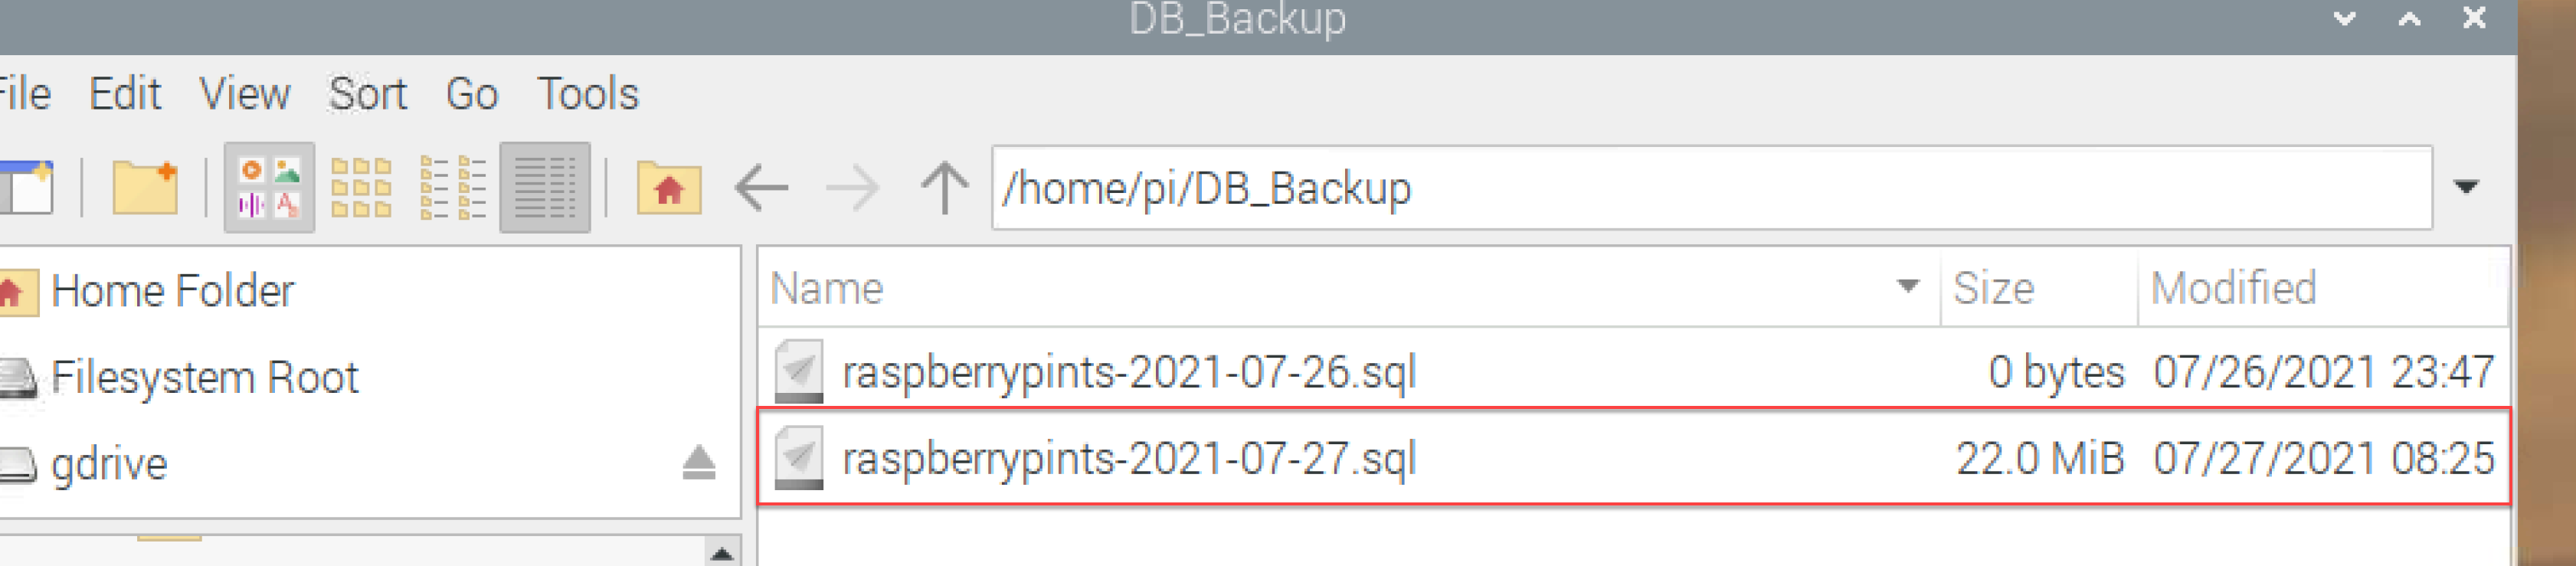The image size is (2576, 566).
Task: Go back to previous folder
Action: pyautogui.click(x=761, y=187)
